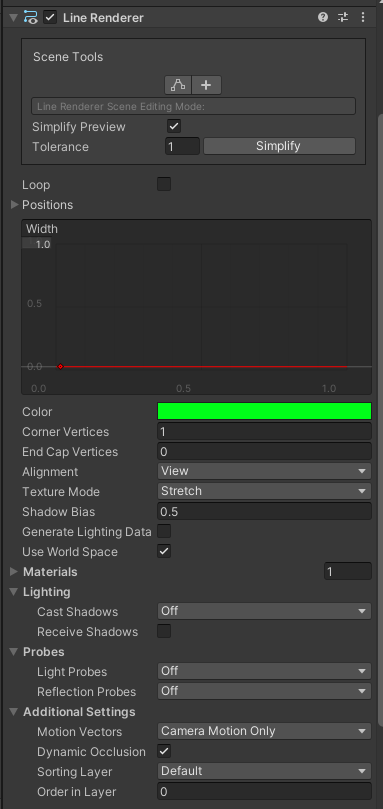Enable the Loop checkbox

[x=164, y=184]
